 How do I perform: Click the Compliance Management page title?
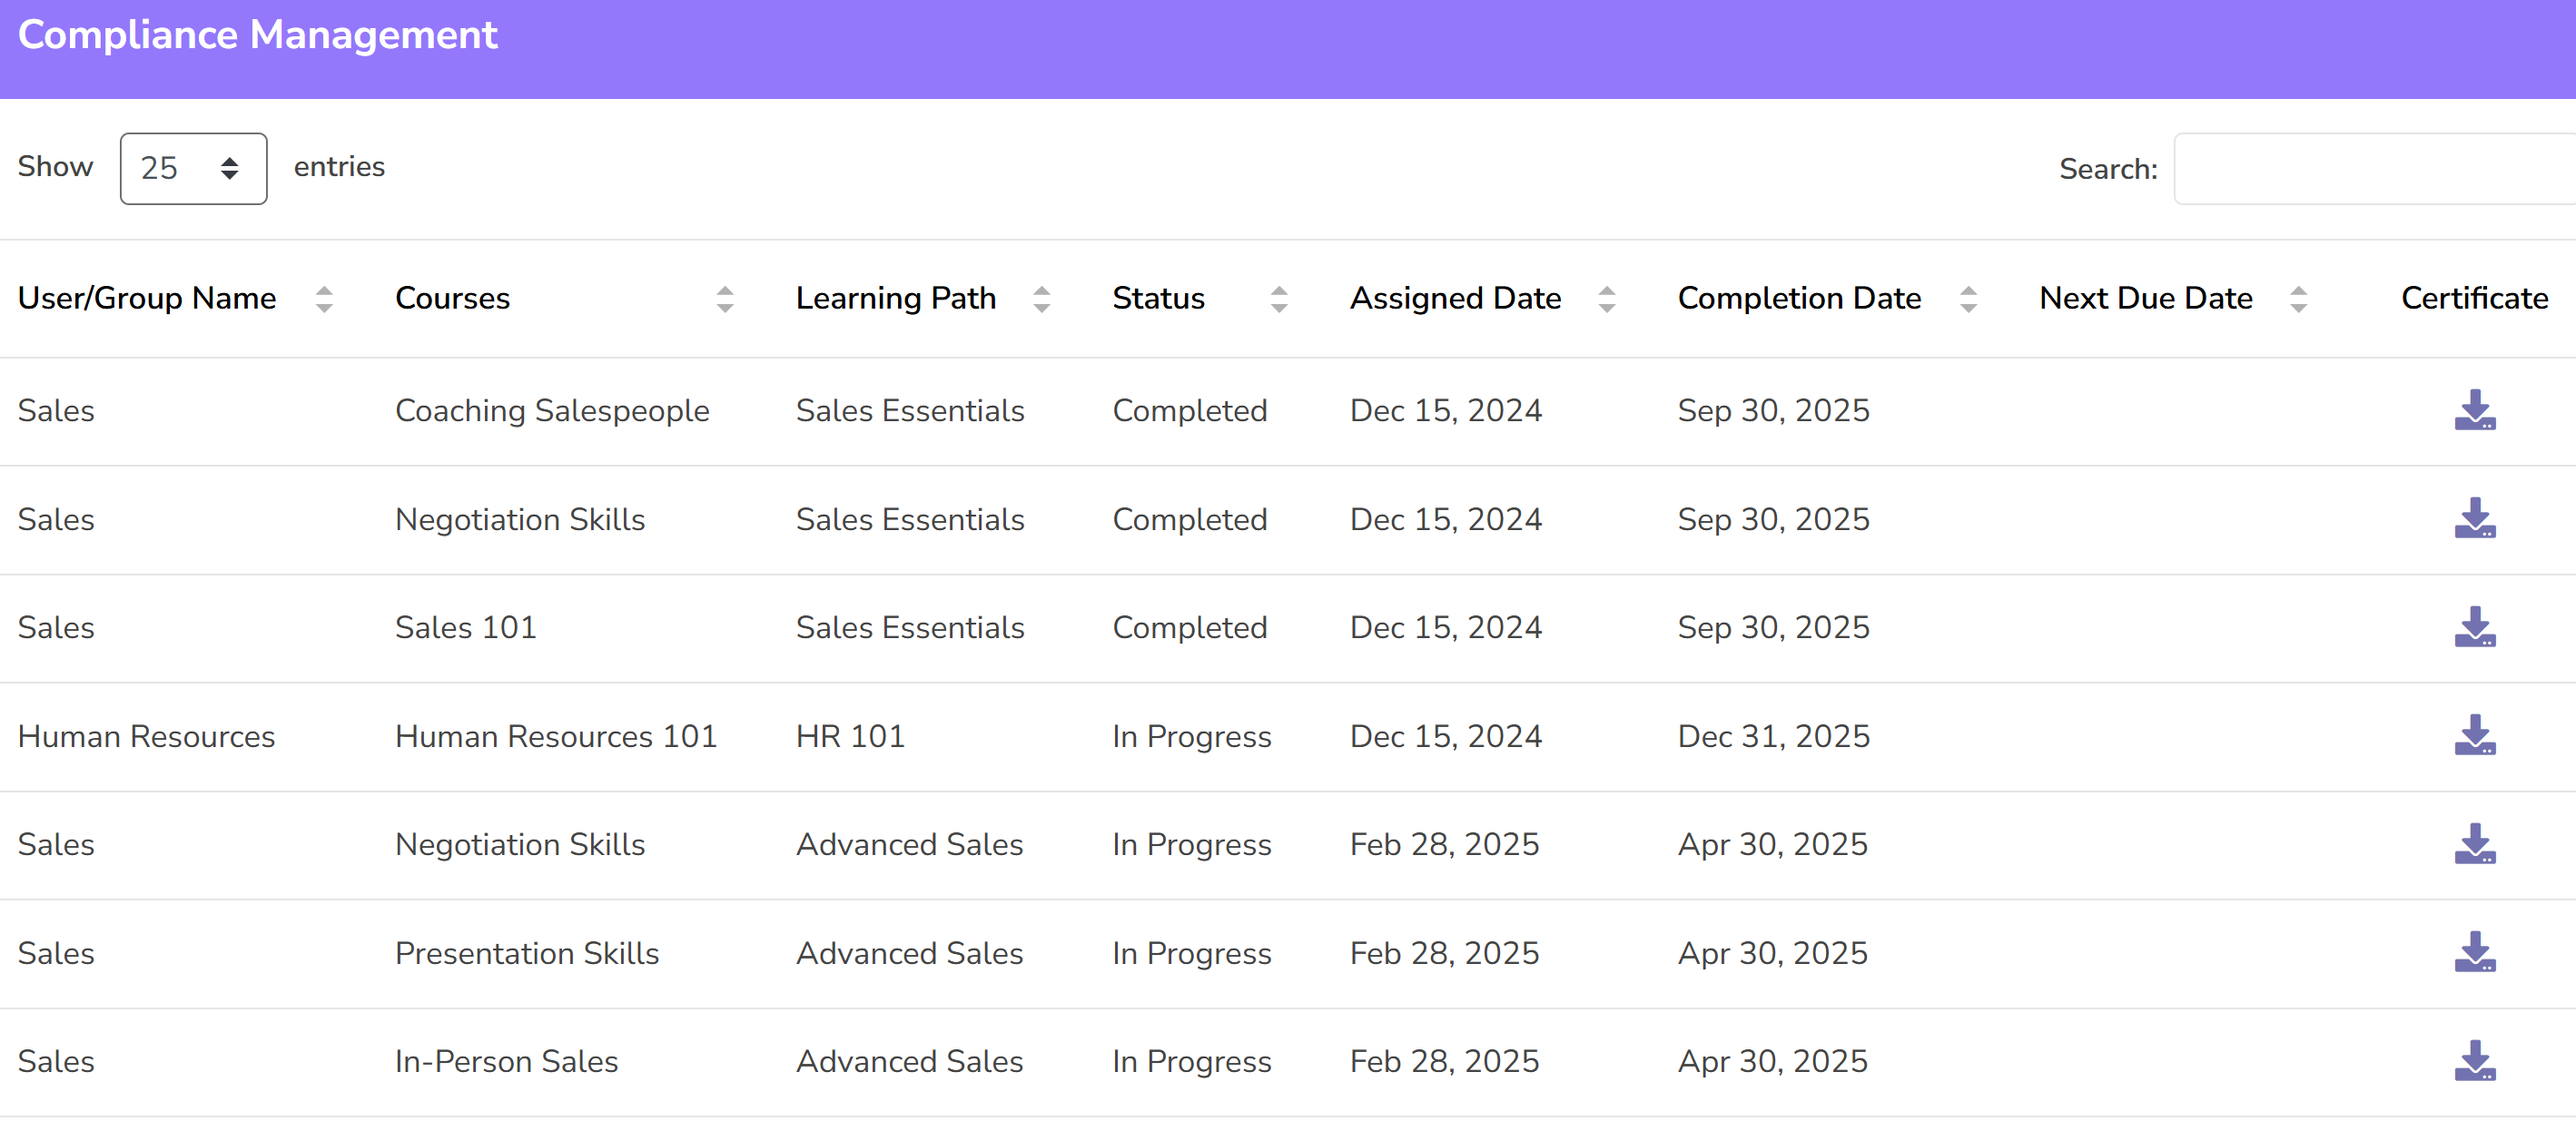point(256,36)
